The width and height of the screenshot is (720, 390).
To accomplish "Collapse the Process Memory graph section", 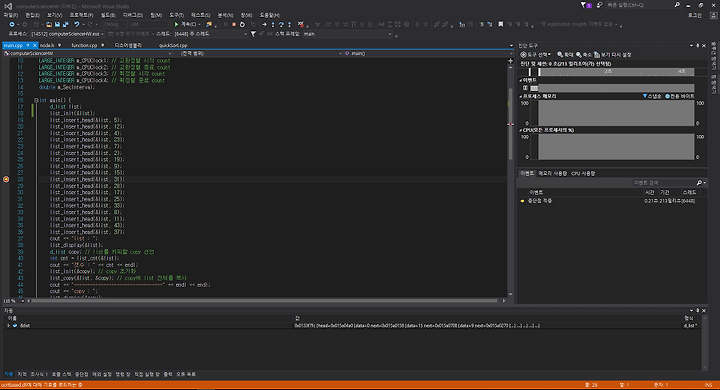I will click(521, 96).
